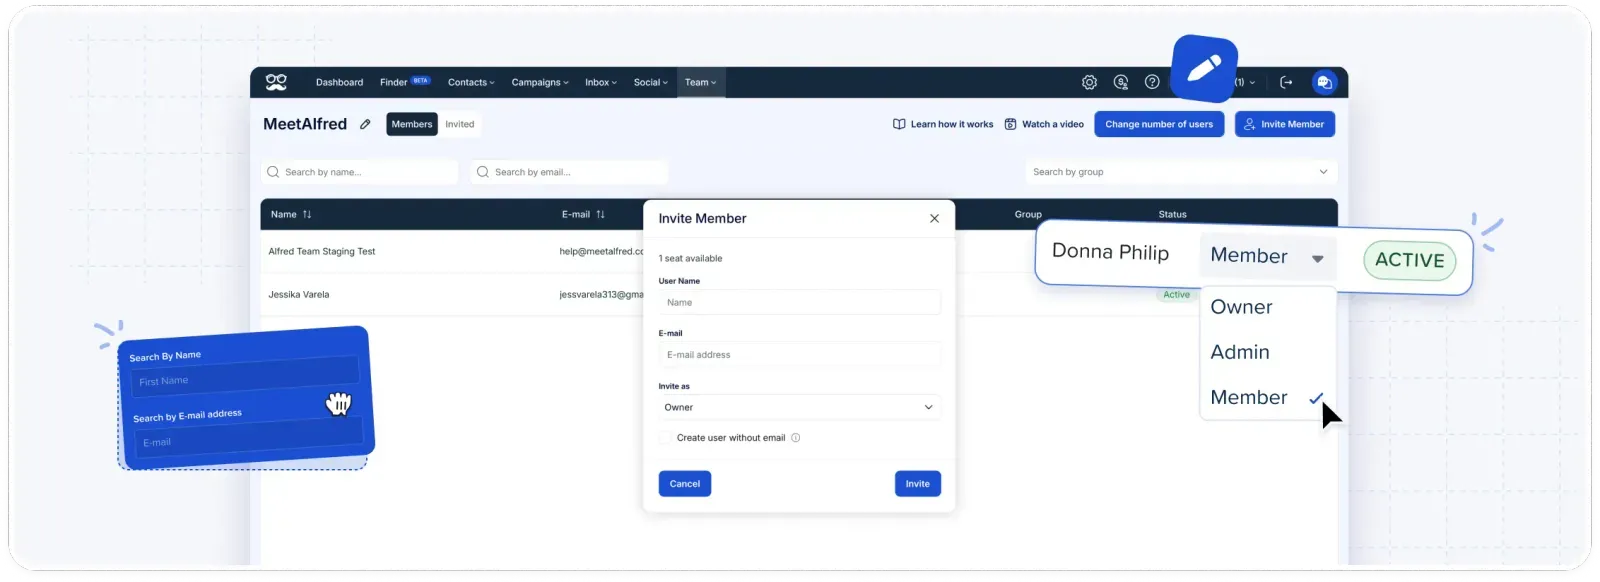Enable Create user without email checkbox
Viewport: 1600px width, 582px height.
coord(665,438)
